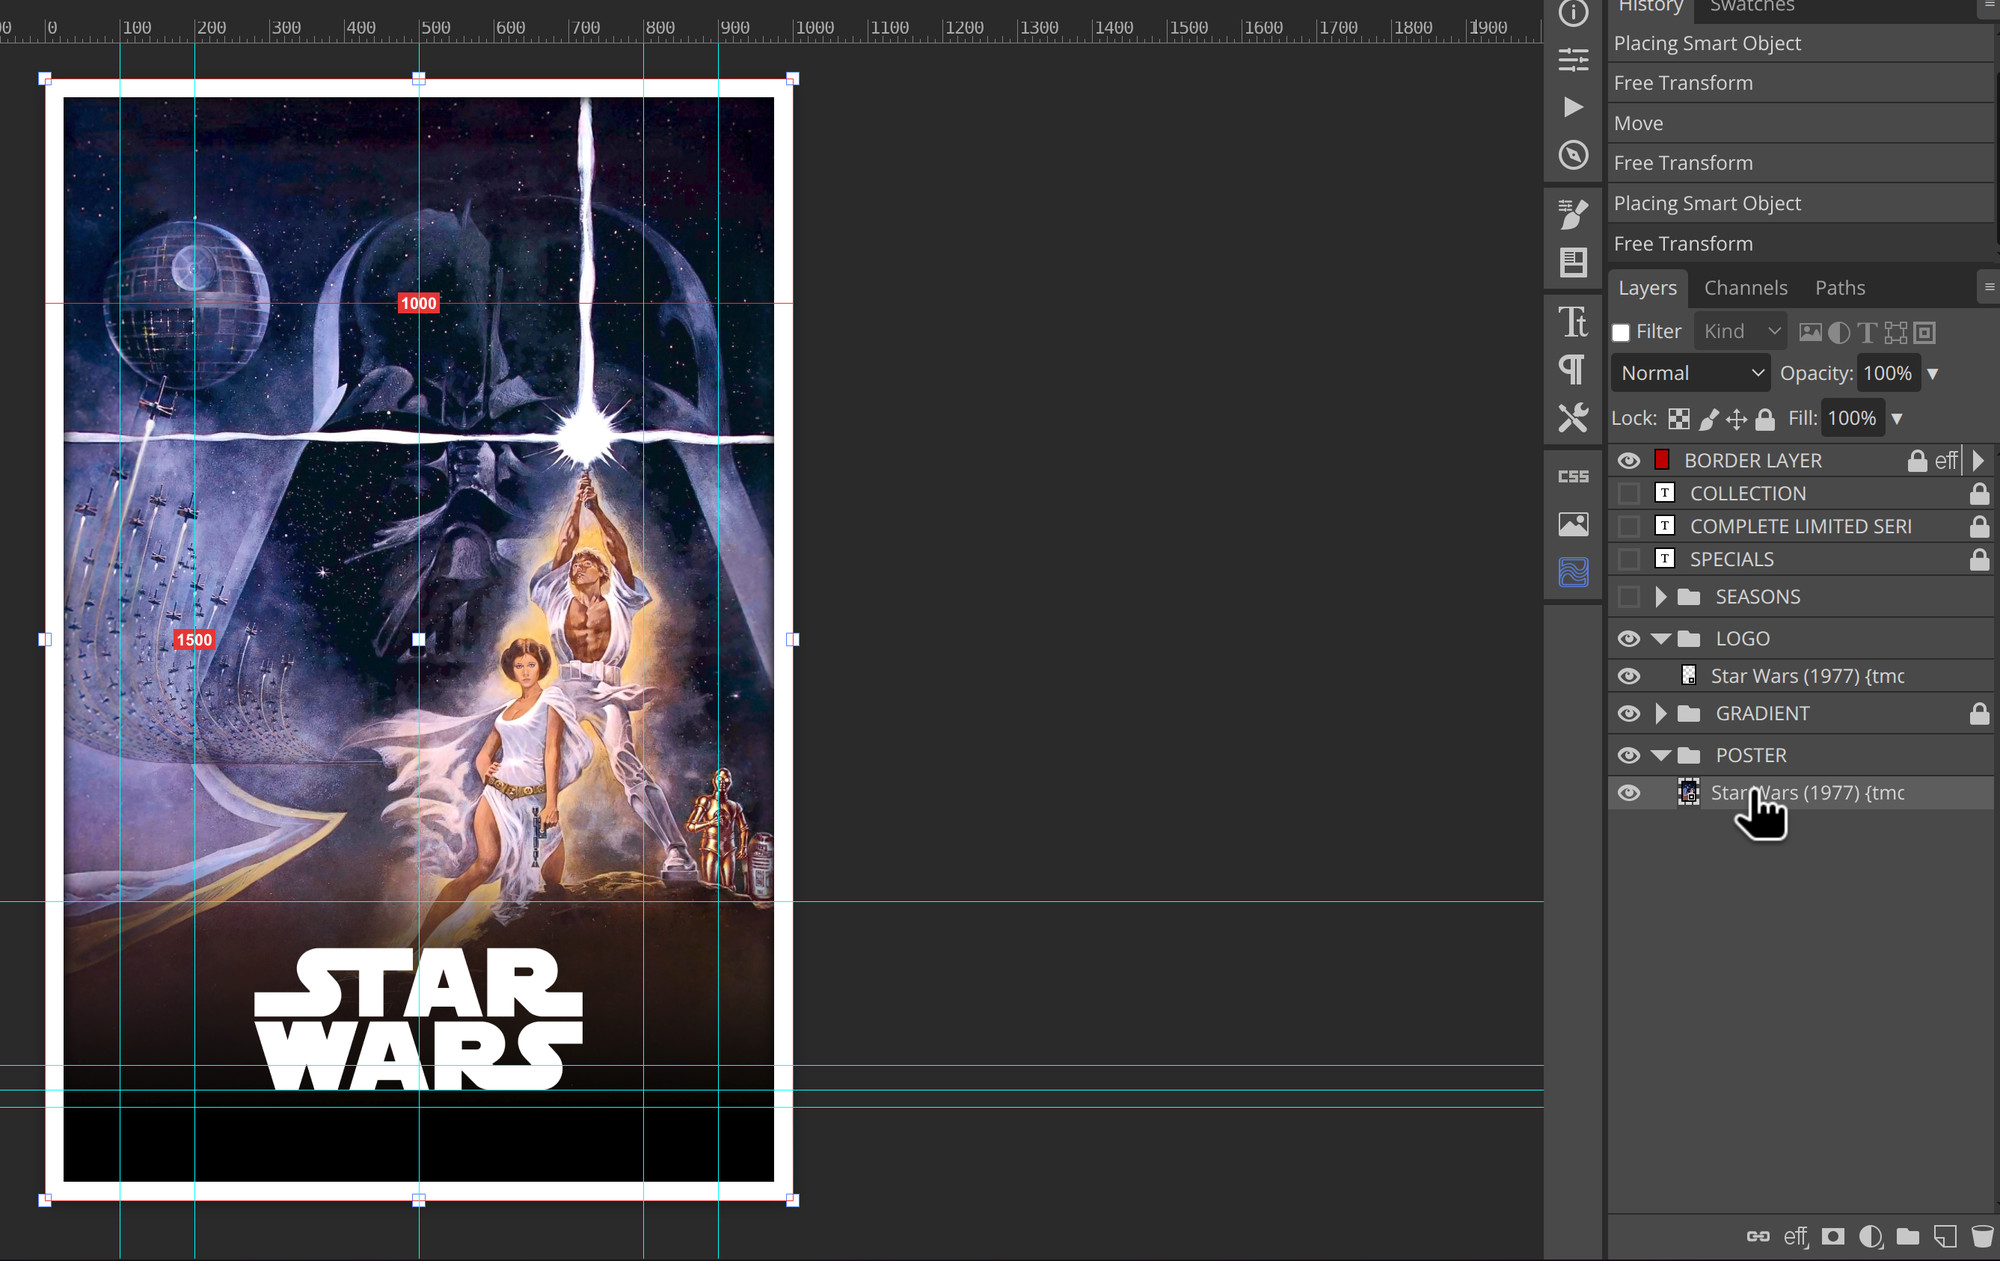Open the Fill slider arrow
This screenshot has height=1261, width=2000.
coord(1897,419)
